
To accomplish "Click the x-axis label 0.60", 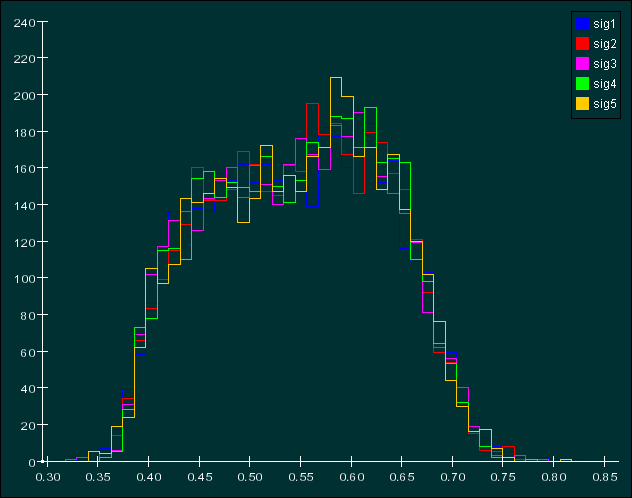I will coord(351,477).
